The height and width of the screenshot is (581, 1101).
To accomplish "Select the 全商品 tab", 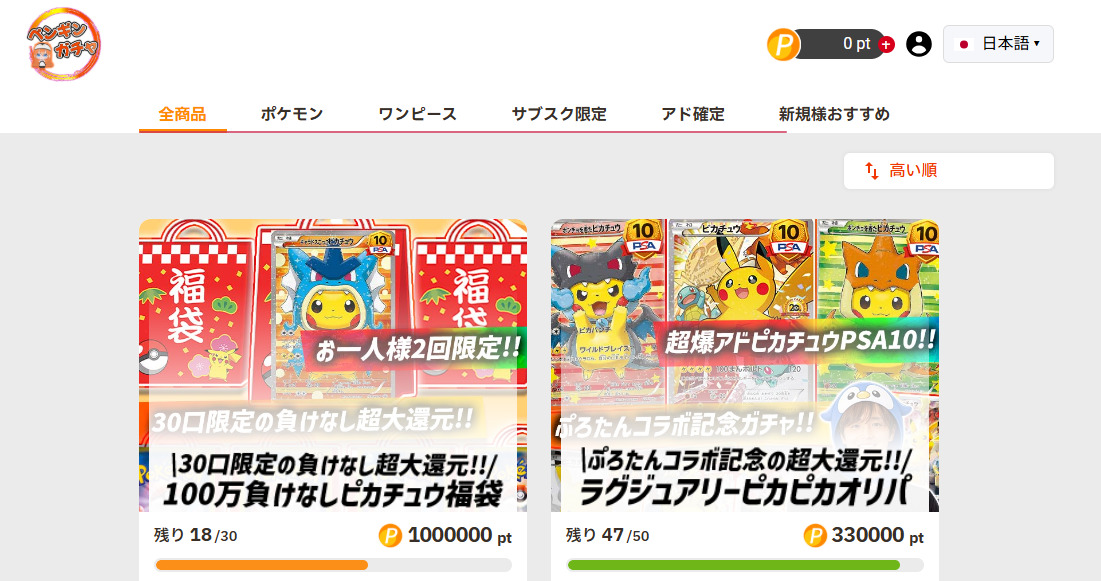I will 183,114.
